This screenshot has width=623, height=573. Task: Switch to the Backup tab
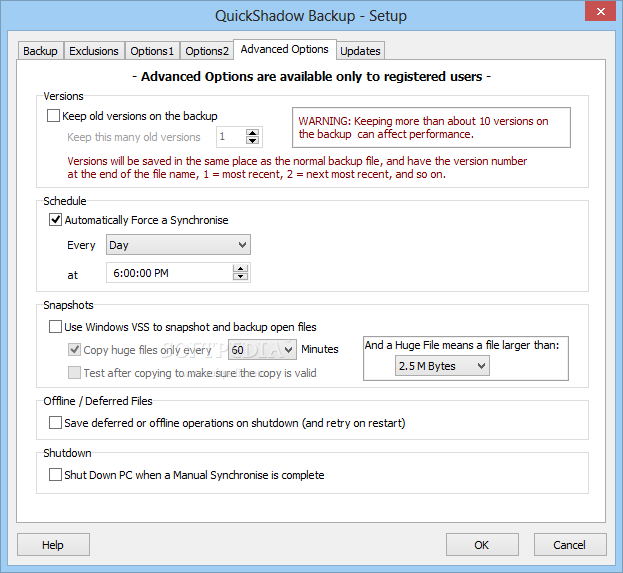[40, 51]
